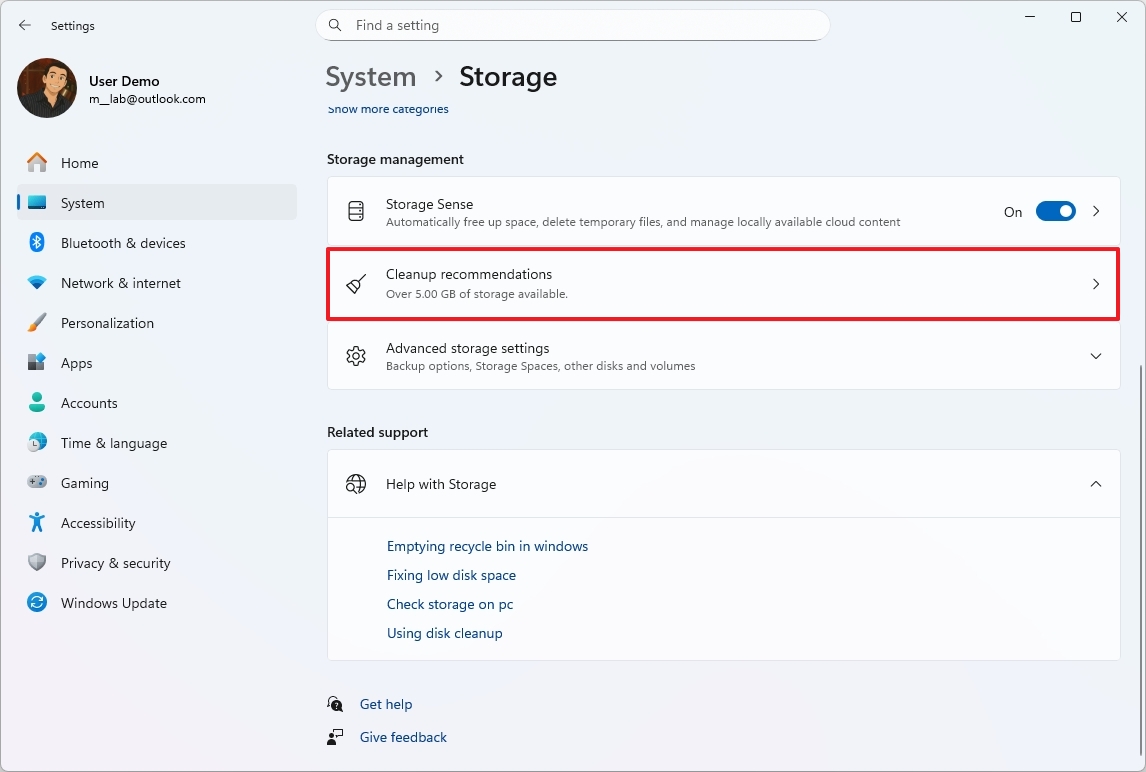Select the Gaming sidebar entry
1146x772 pixels.
[84, 482]
